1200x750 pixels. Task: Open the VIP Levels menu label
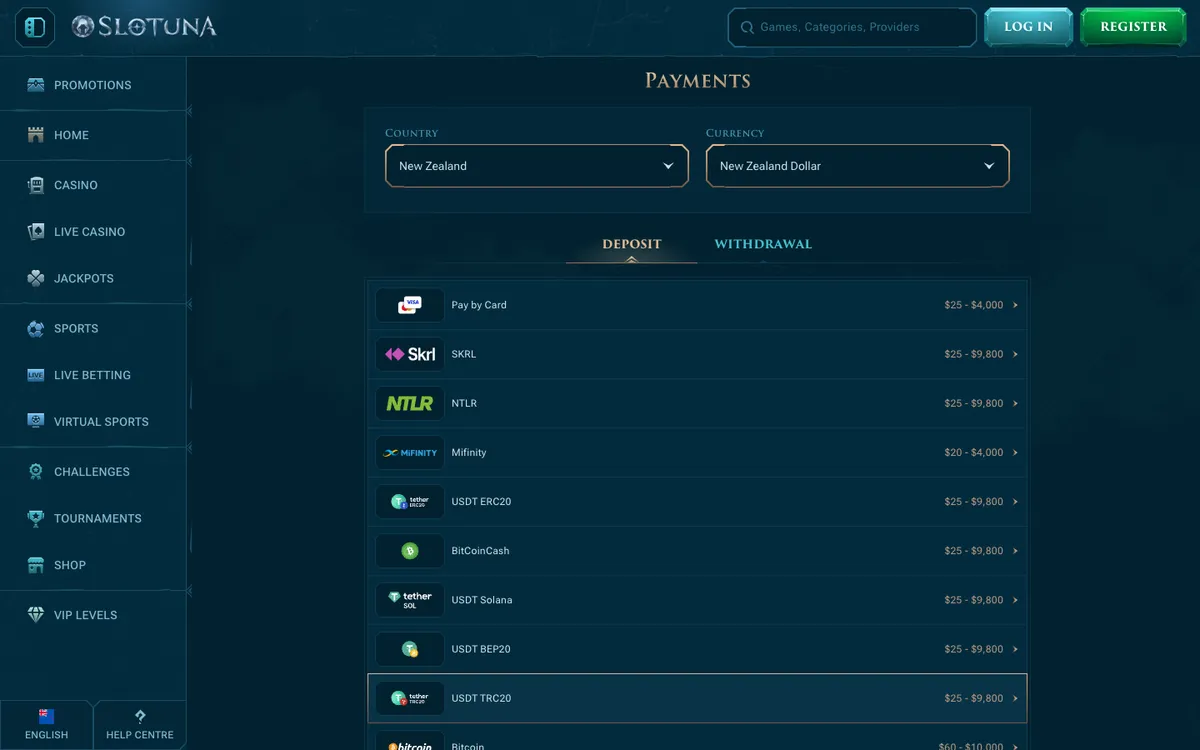pyautogui.click(x=86, y=615)
